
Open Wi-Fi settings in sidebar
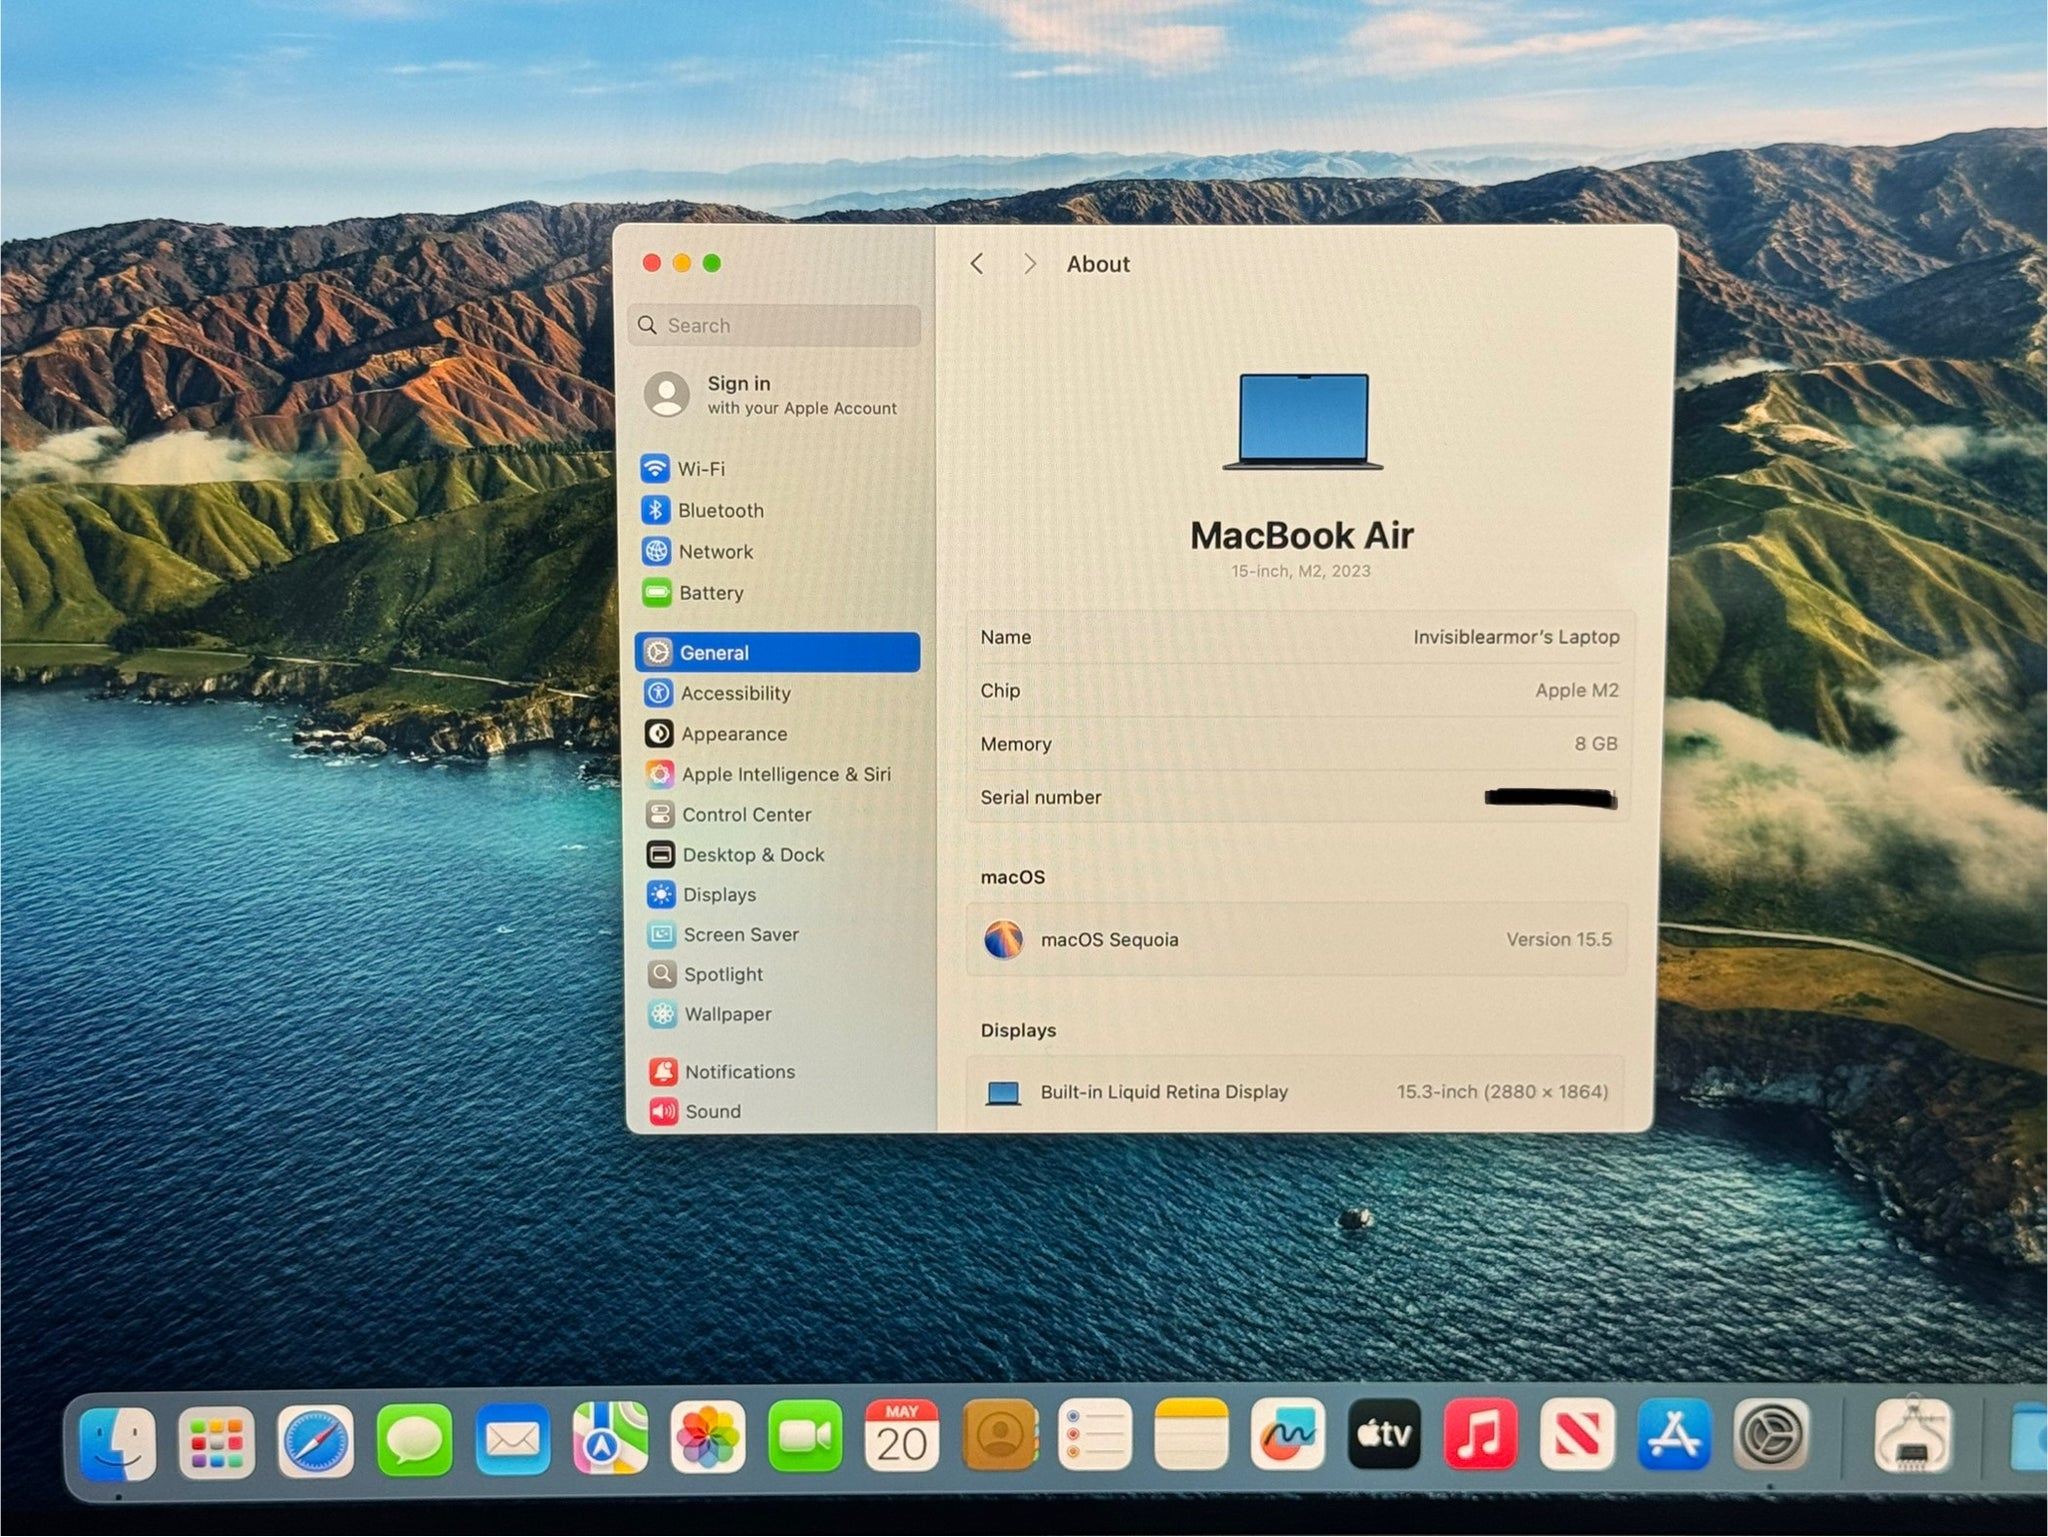click(x=700, y=469)
